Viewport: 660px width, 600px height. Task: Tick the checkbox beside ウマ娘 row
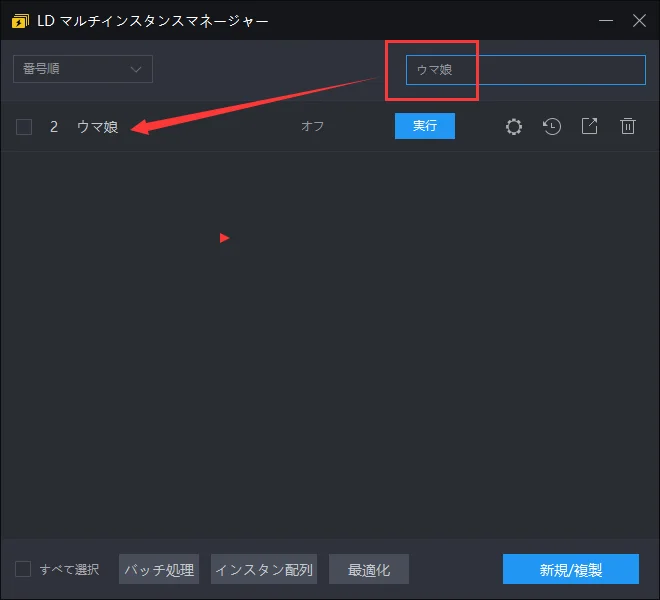(x=24, y=127)
